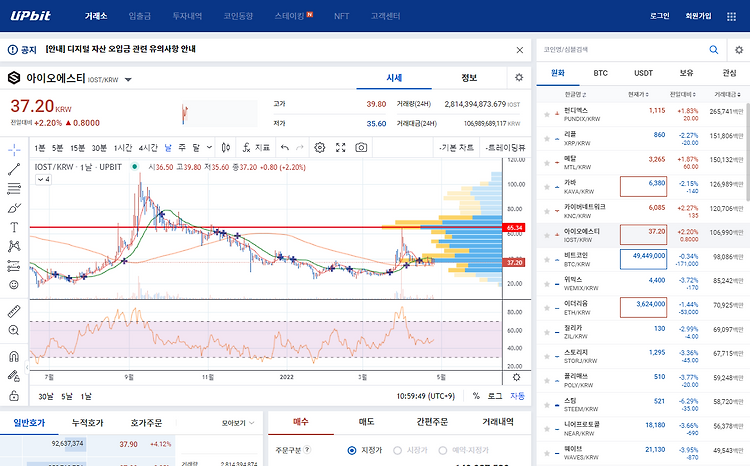The image size is (750, 466).
Task: Select the zoom in tool
Action: [14, 330]
